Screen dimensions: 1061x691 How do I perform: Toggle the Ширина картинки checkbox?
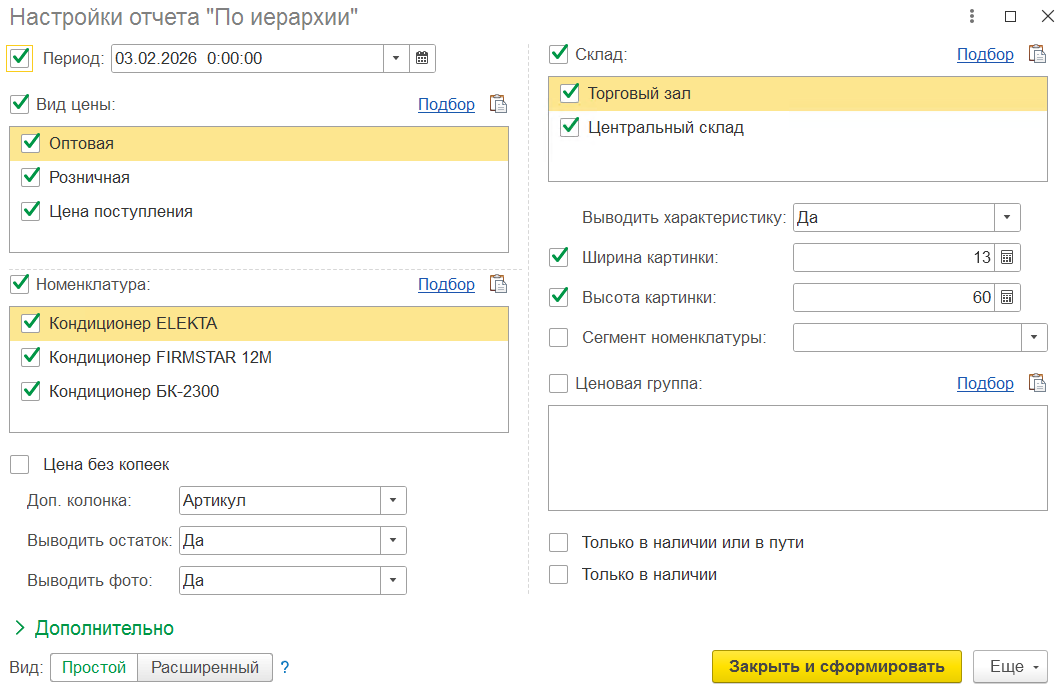(x=559, y=257)
